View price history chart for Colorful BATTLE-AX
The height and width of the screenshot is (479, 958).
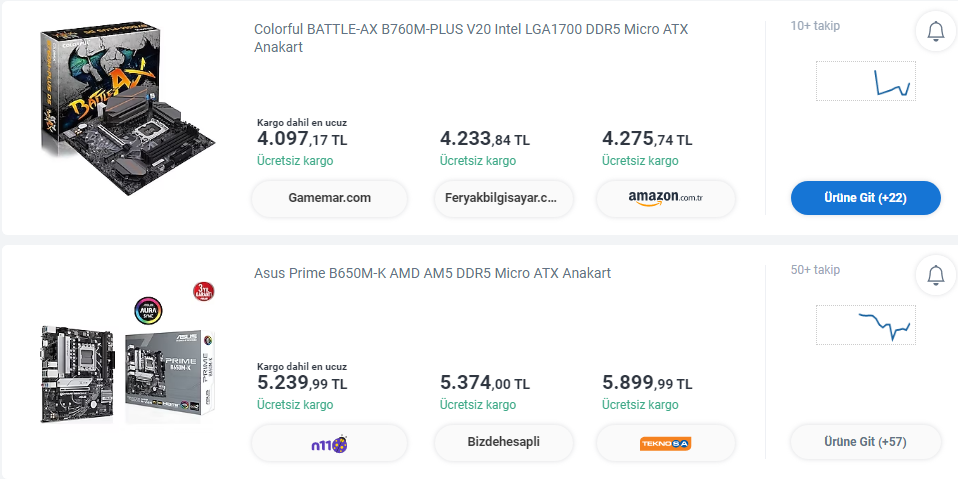tap(865, 81)
